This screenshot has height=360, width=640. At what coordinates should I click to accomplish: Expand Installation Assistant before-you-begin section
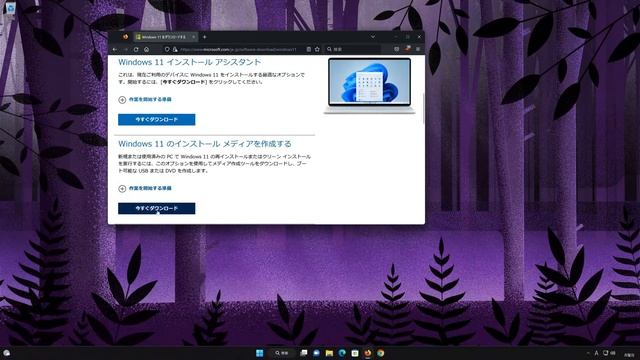145,100
